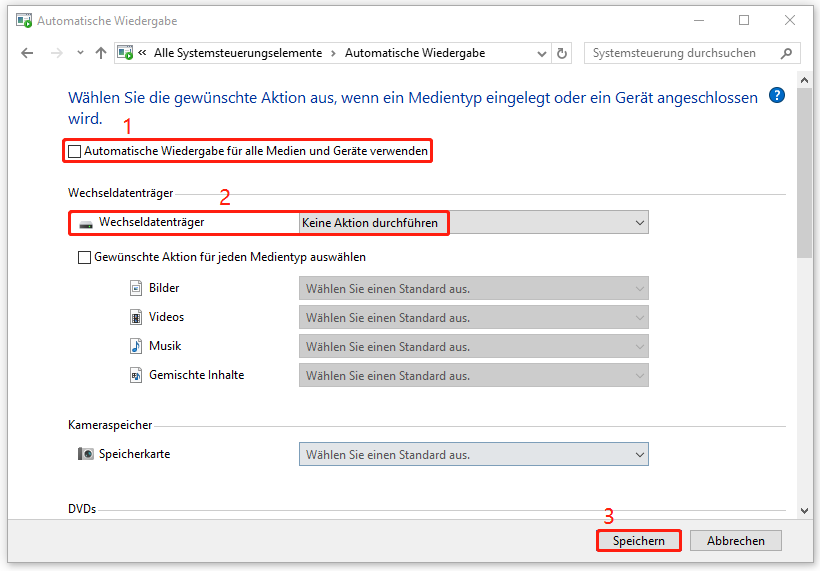
Task: Click the control panel icon in address bar
Action: coord(125,53)
